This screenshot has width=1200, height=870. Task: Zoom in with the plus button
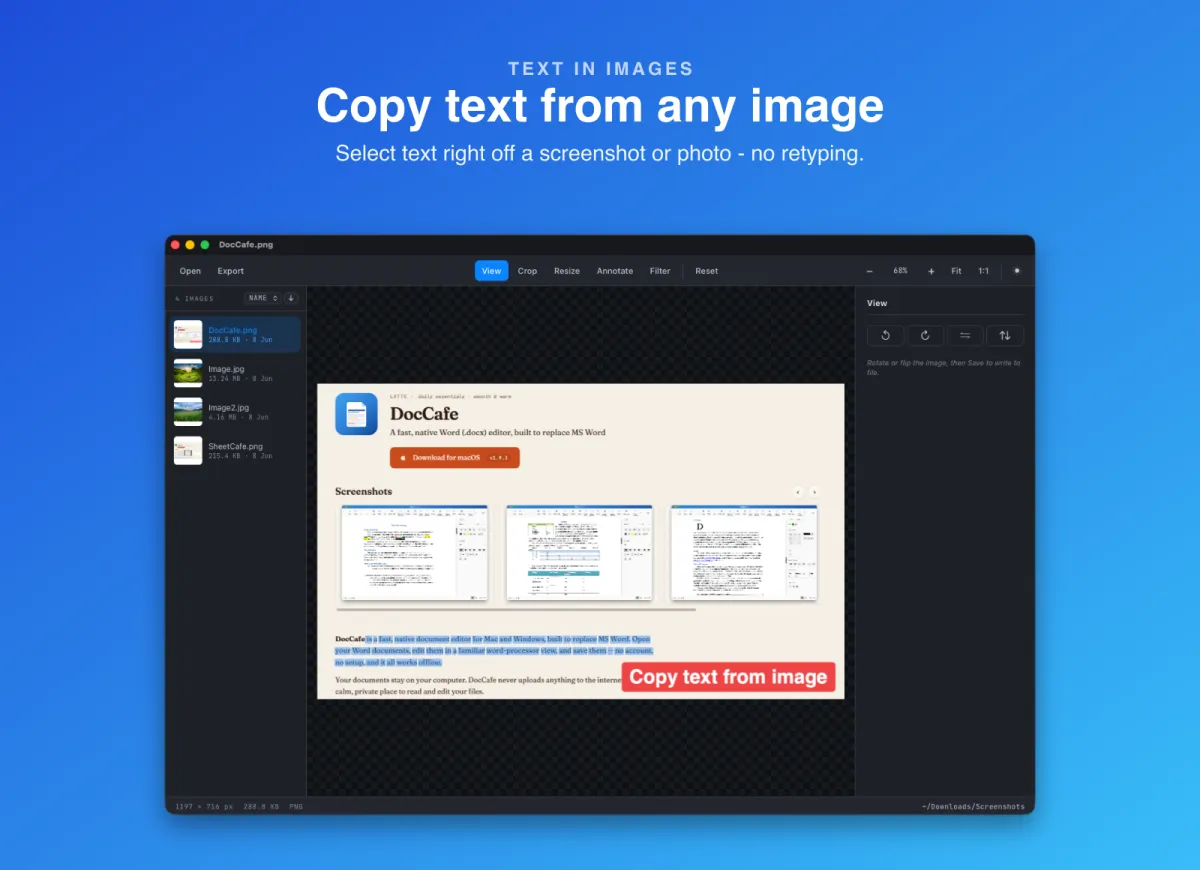[x=931, y=271]
